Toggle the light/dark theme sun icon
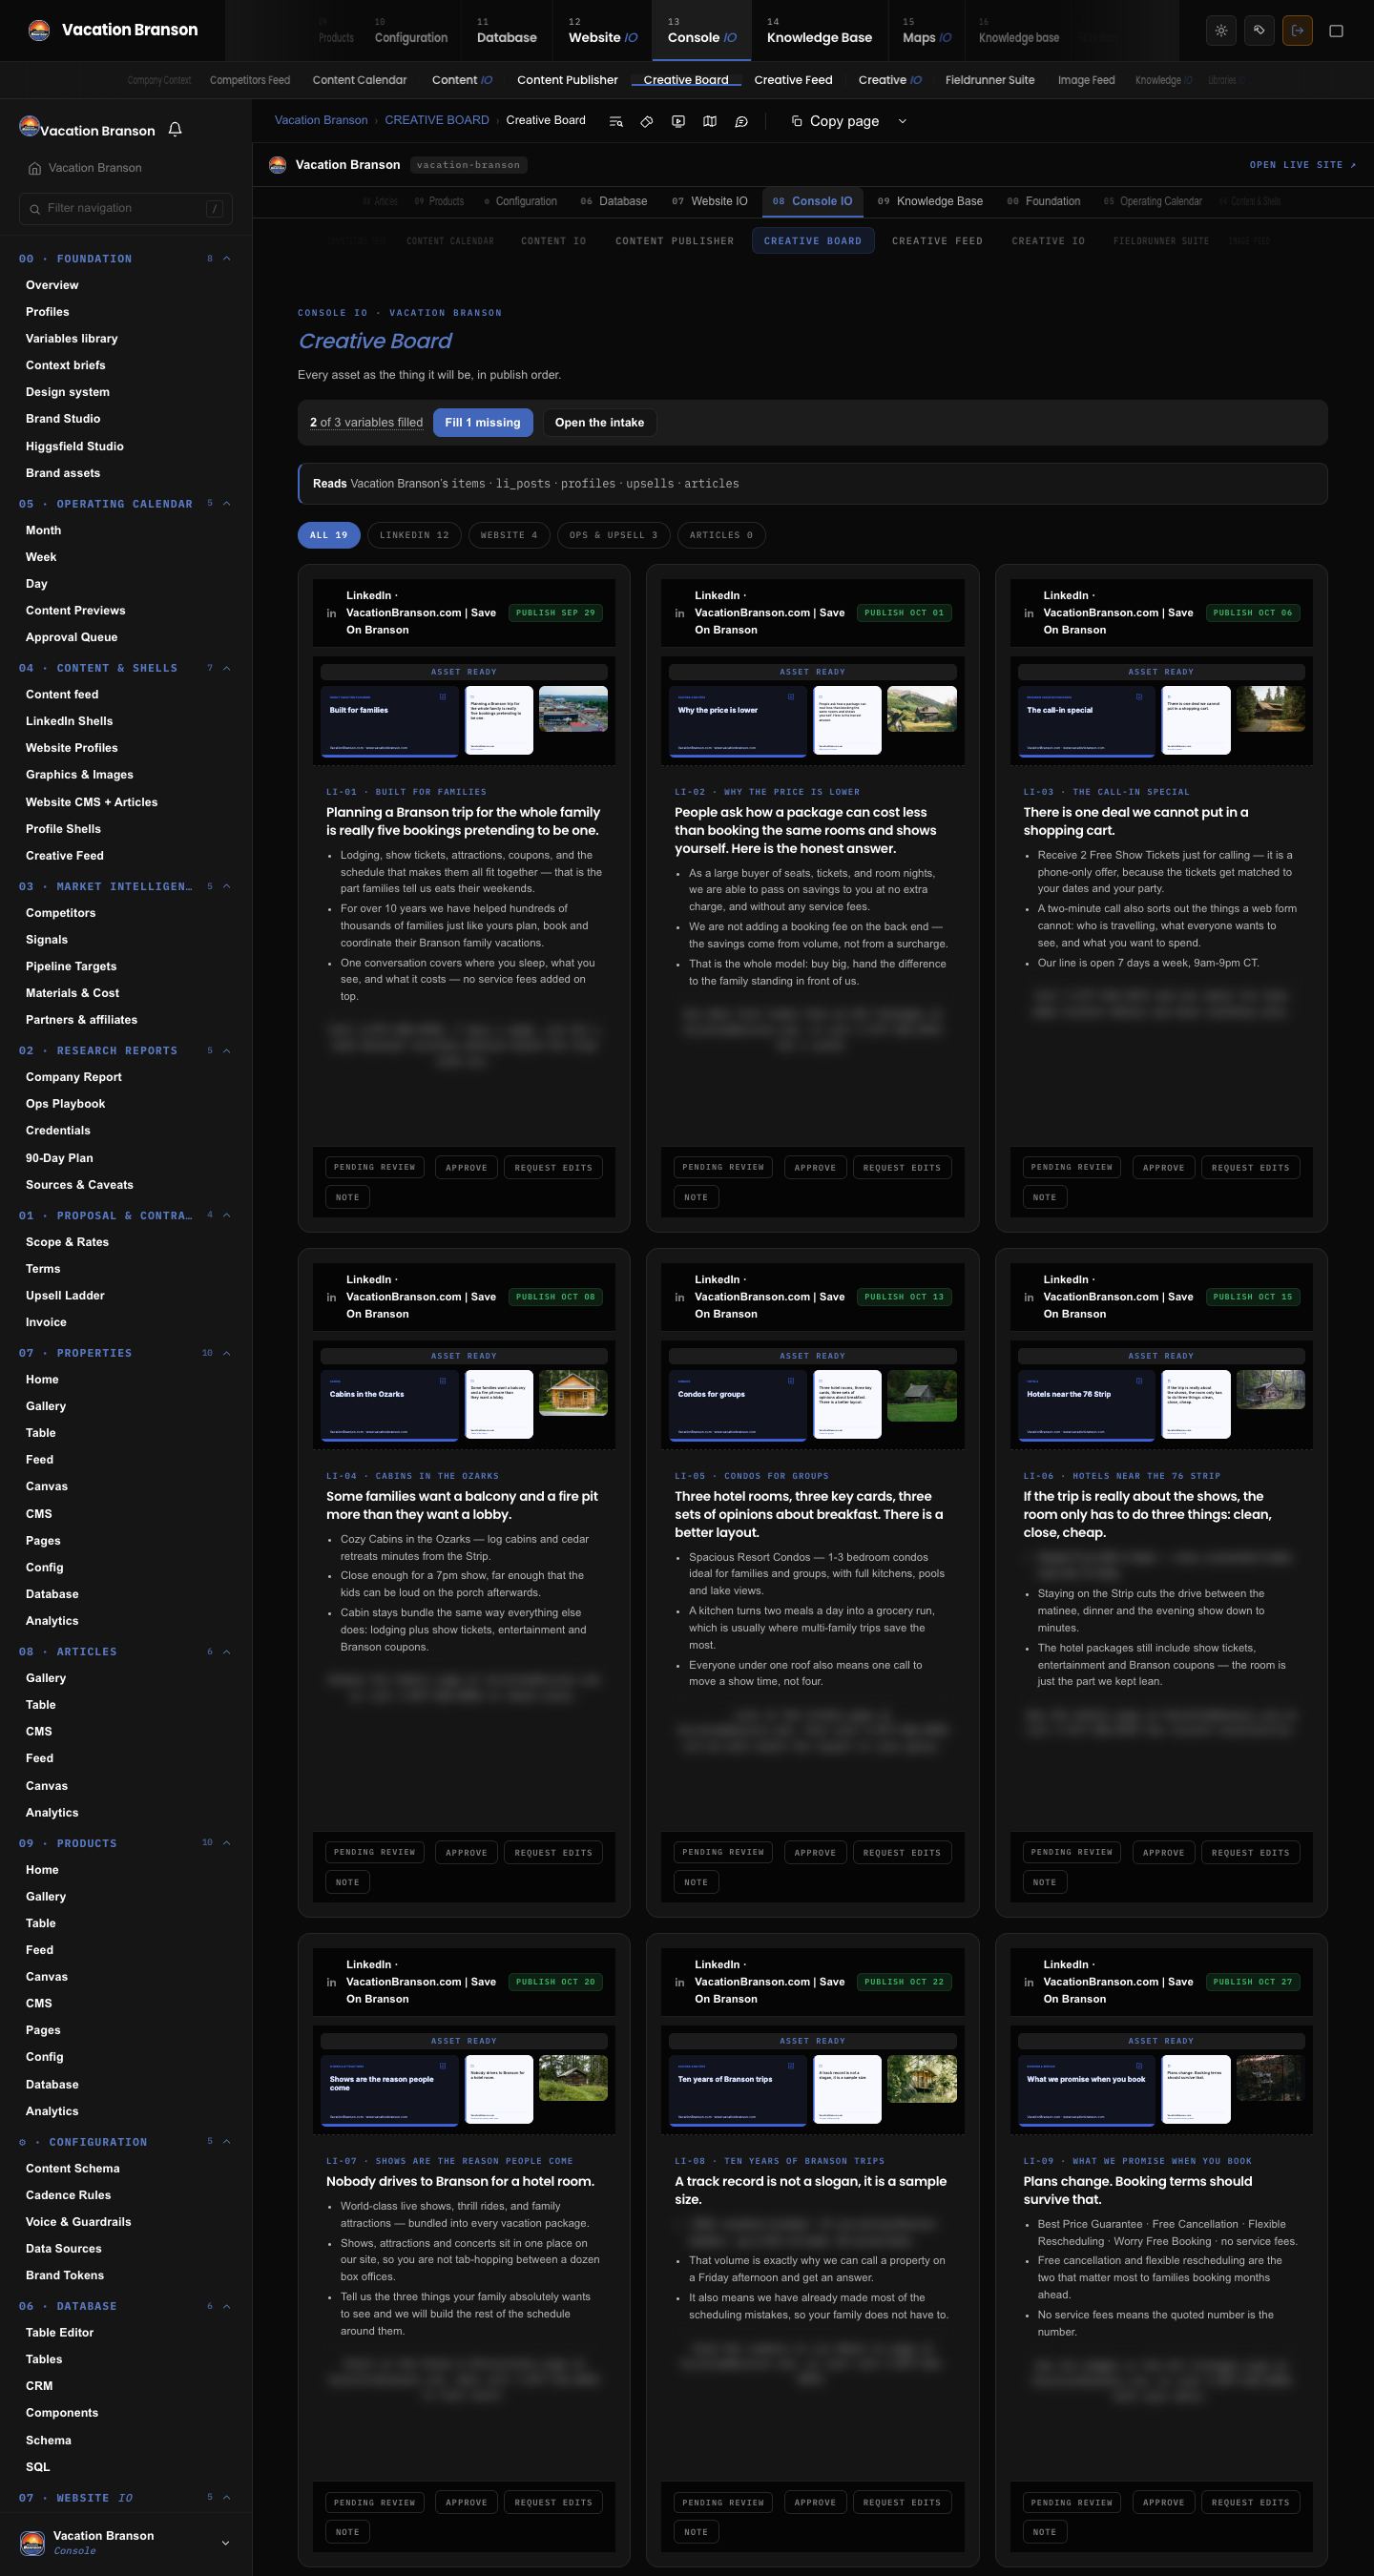The image size is (1374, 2576). coord(1221,31)
